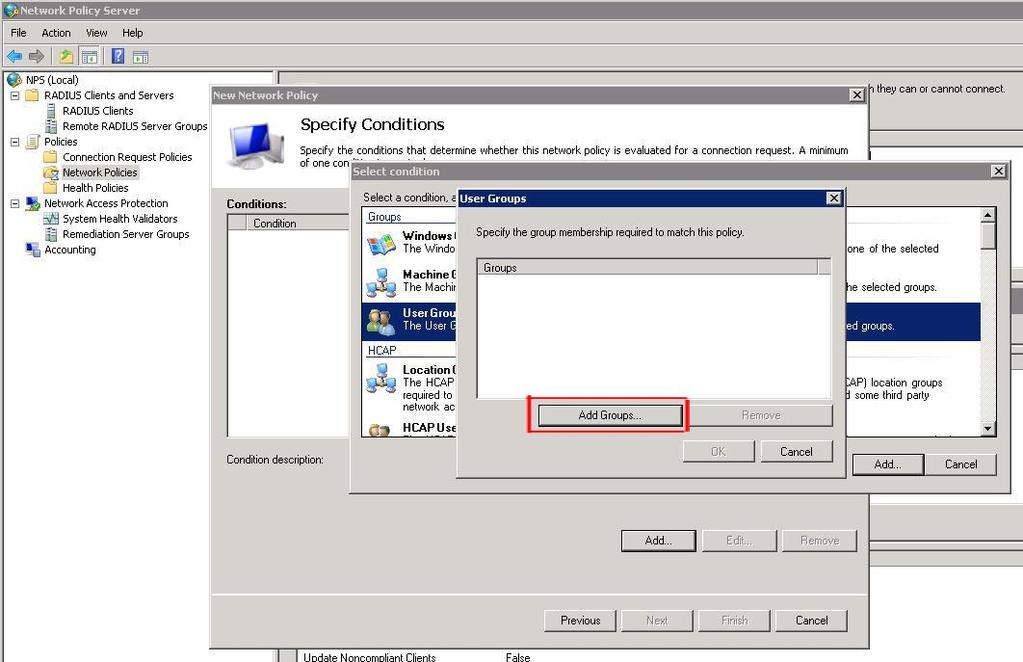Screen dimensions: 1023x662
Task: Open the Help menu
Action: [x=132, y=33]
